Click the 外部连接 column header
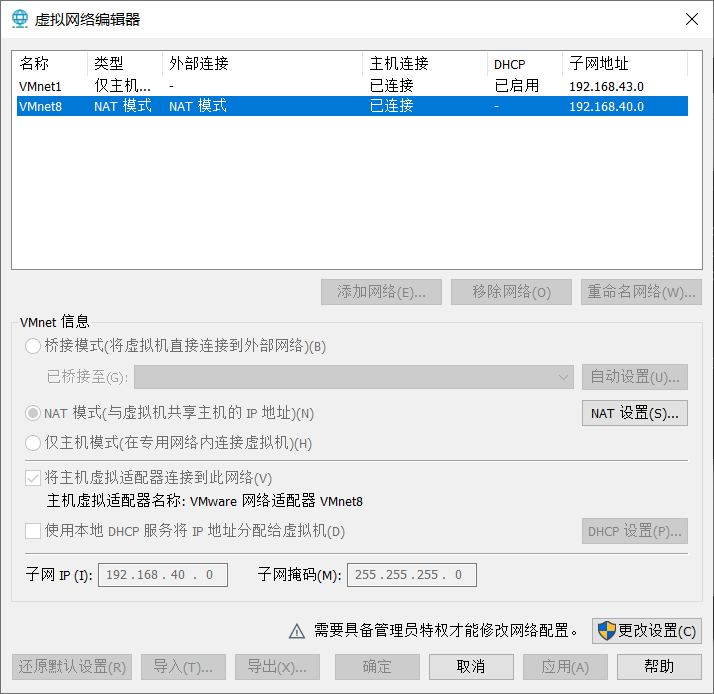 tap(262, 64)
